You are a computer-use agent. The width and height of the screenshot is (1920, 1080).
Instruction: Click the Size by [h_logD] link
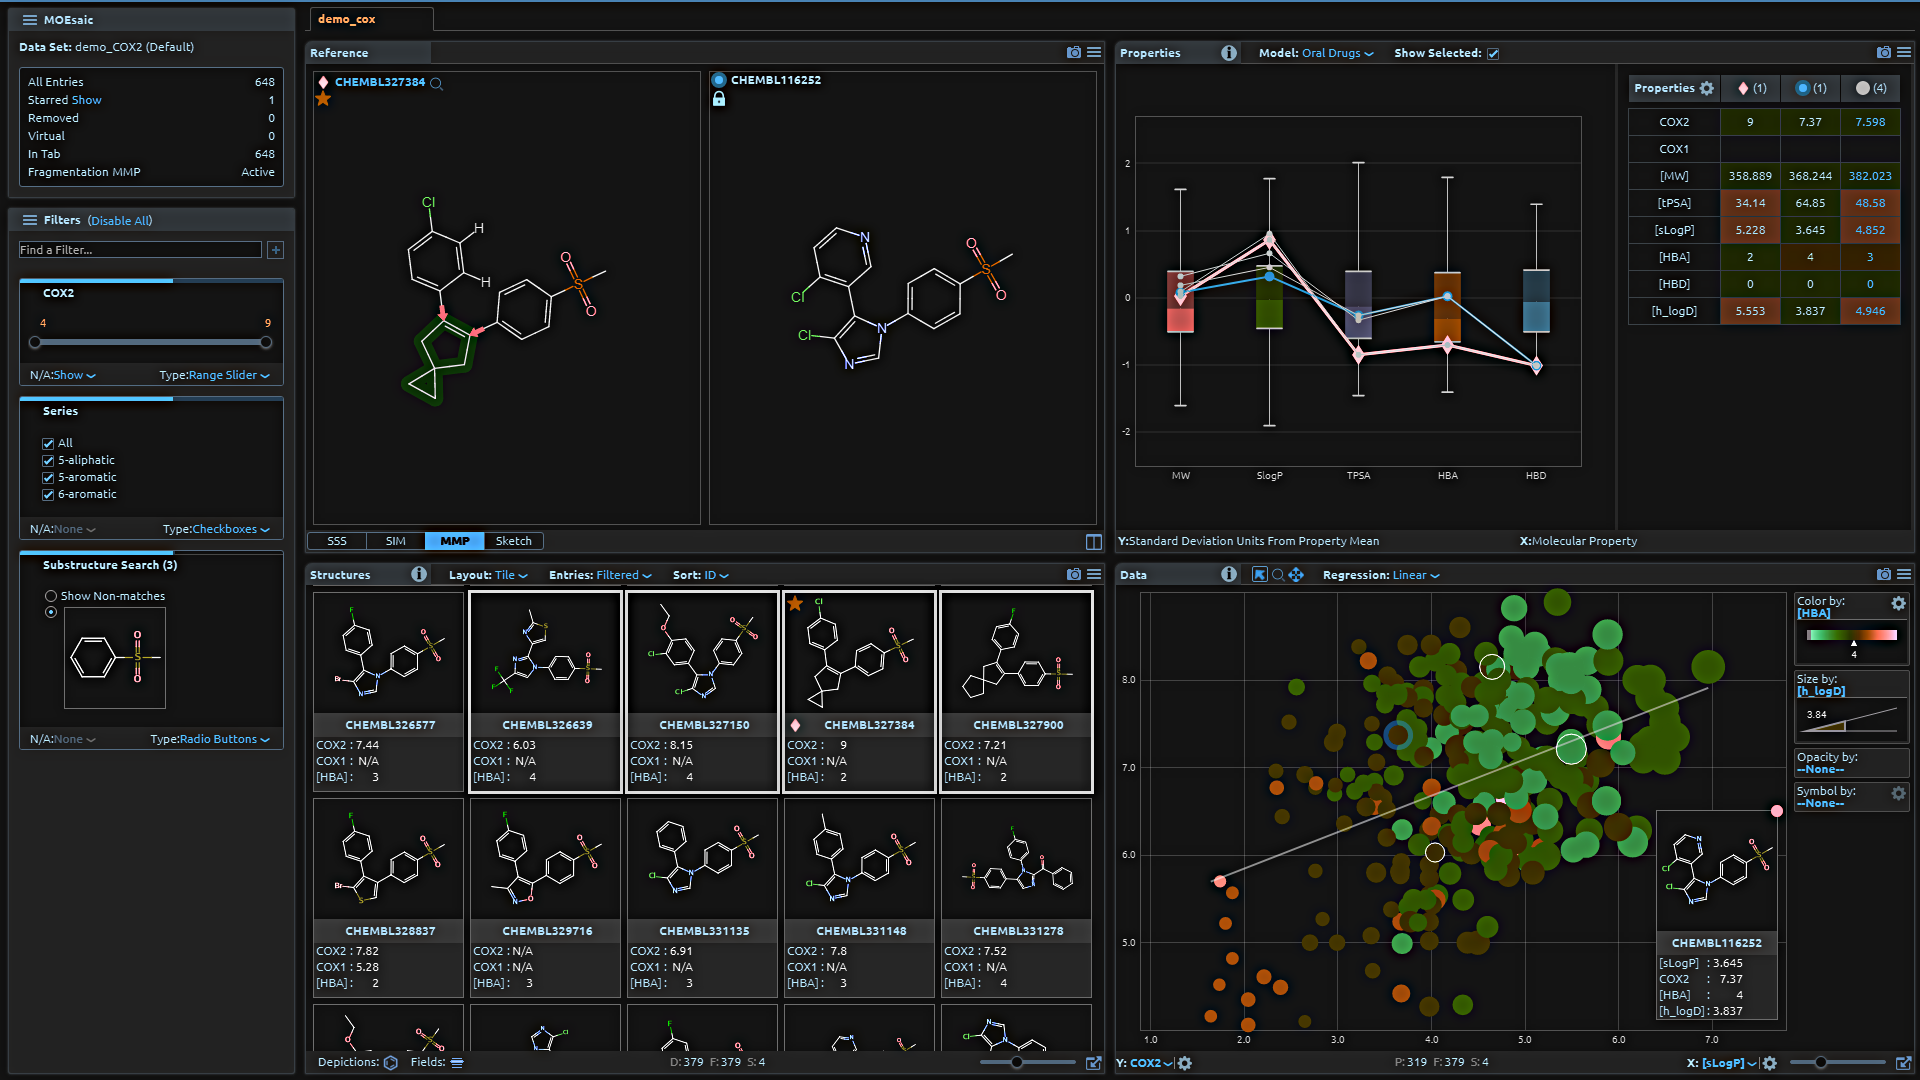tap(1821, 691)
